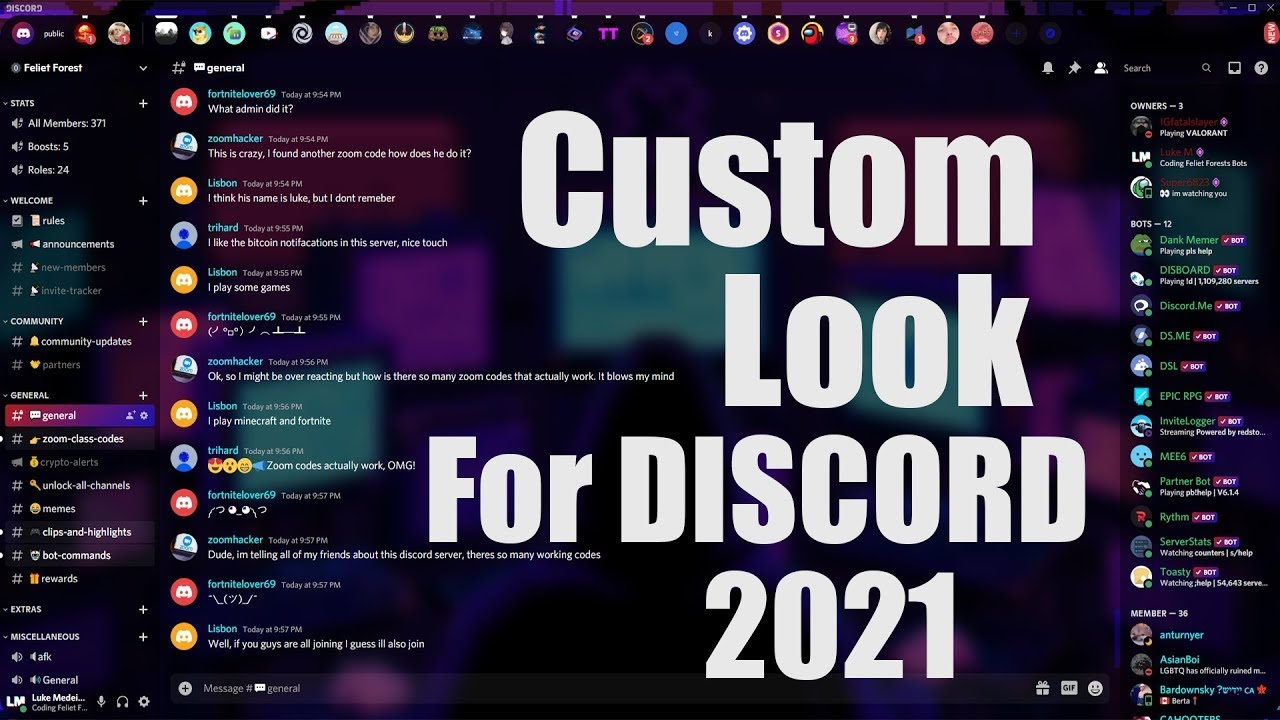1280x720 pixels.
Task: Click 'All Members: 371' stat channel
Action: [79, 123]
